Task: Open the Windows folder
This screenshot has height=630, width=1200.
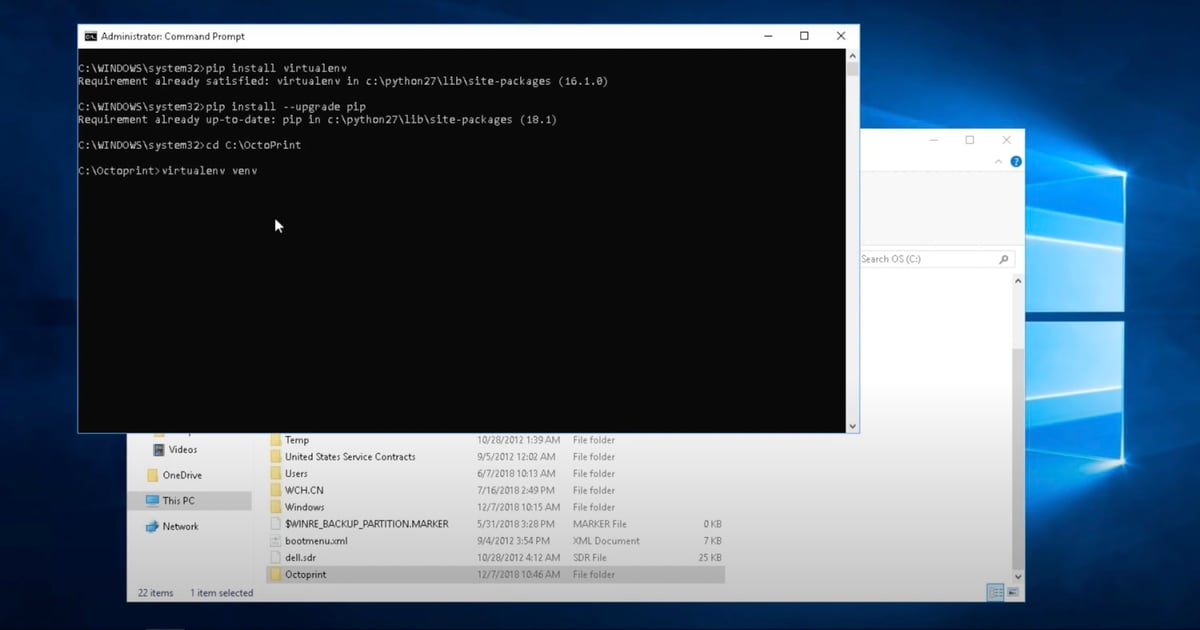Action: (304, 507)
